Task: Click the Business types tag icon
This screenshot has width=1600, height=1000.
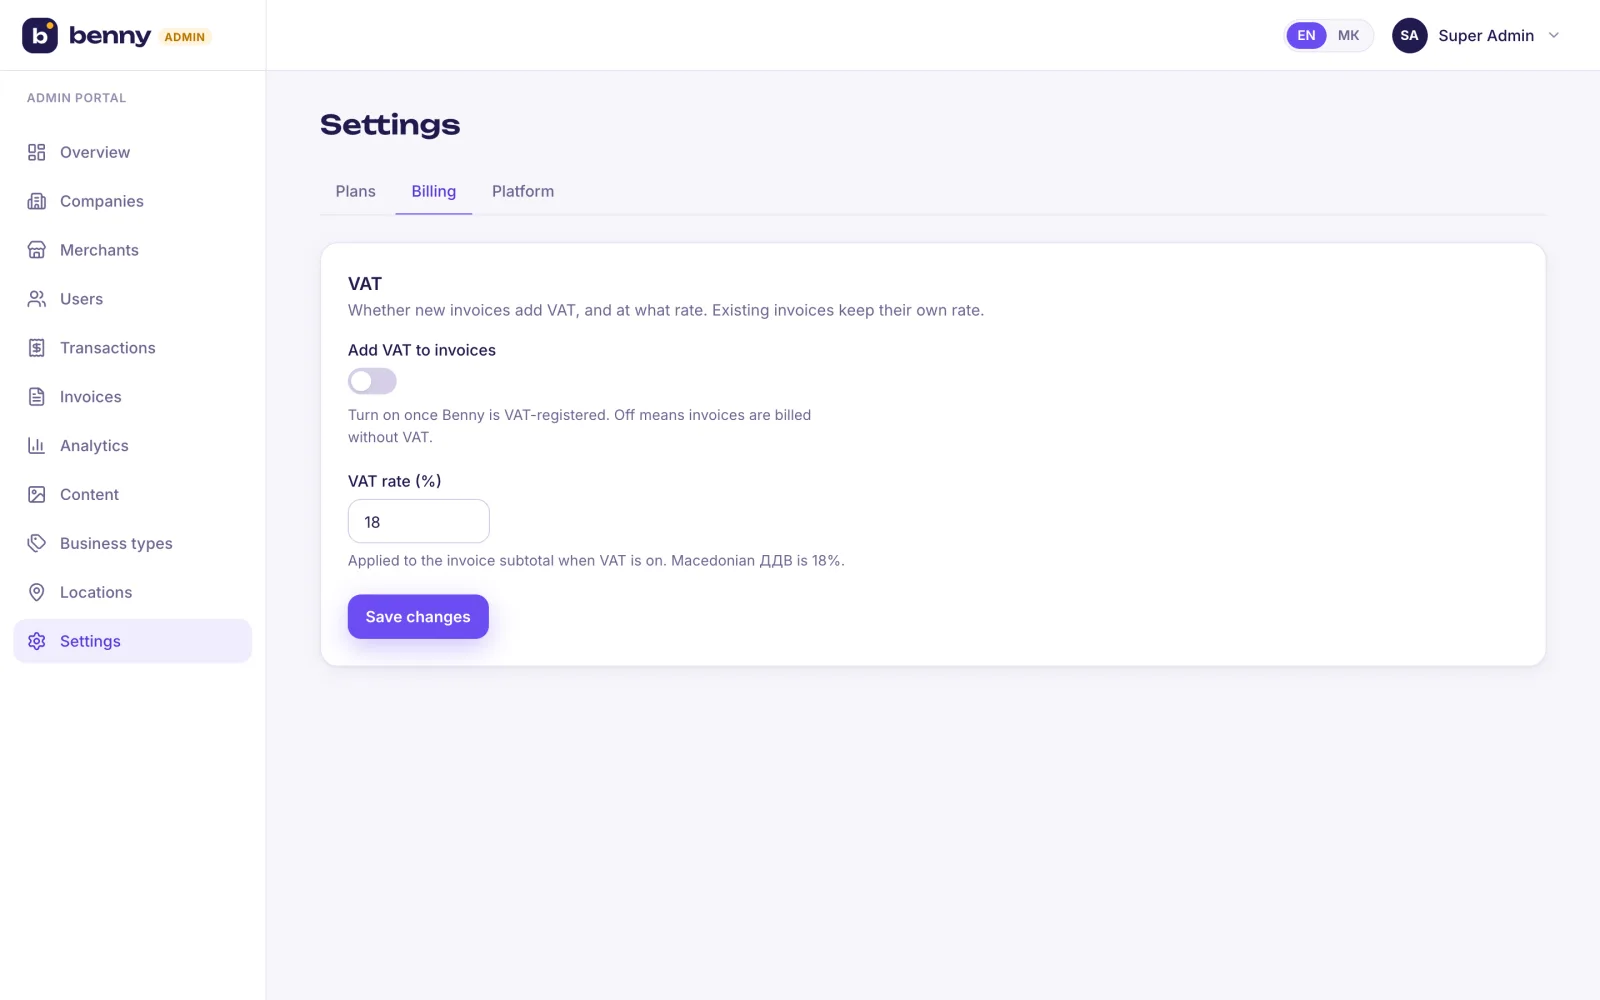Action: (x=37, y=543)
